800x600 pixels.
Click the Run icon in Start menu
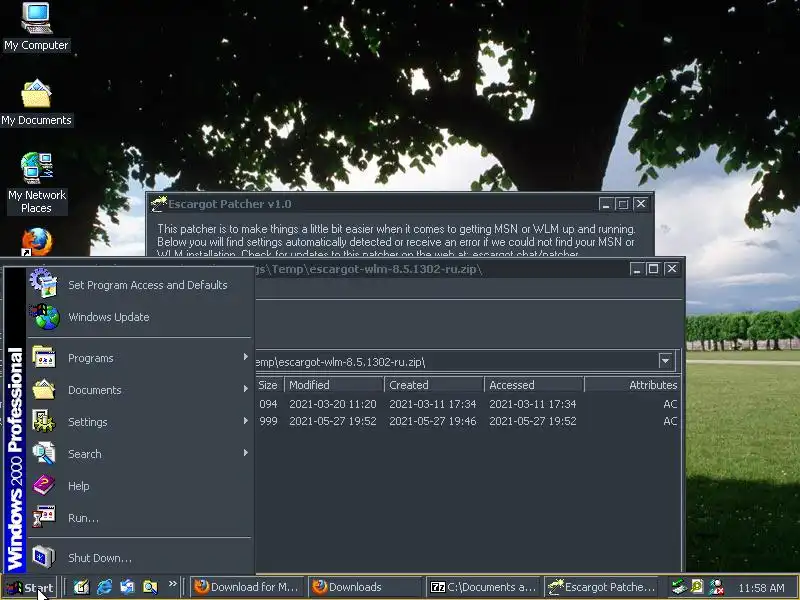point(44,516)
